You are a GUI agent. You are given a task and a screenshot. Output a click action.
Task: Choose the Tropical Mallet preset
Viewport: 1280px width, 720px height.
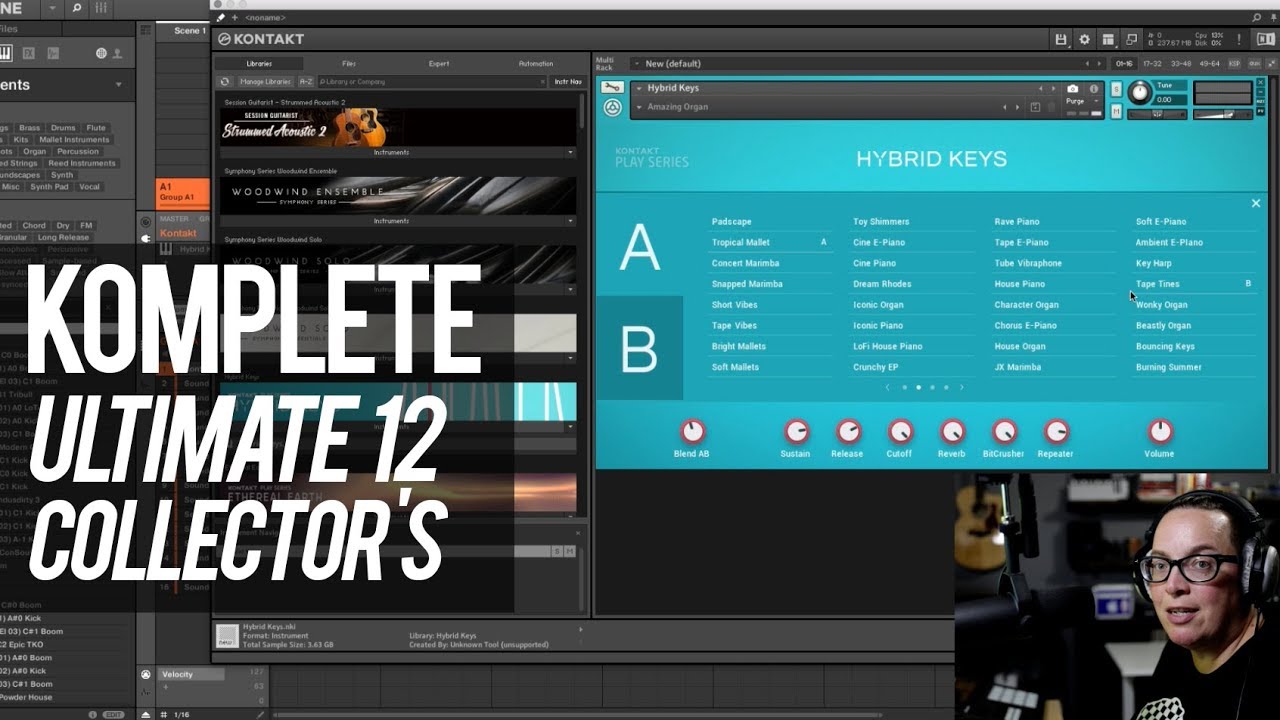(741, 242)
